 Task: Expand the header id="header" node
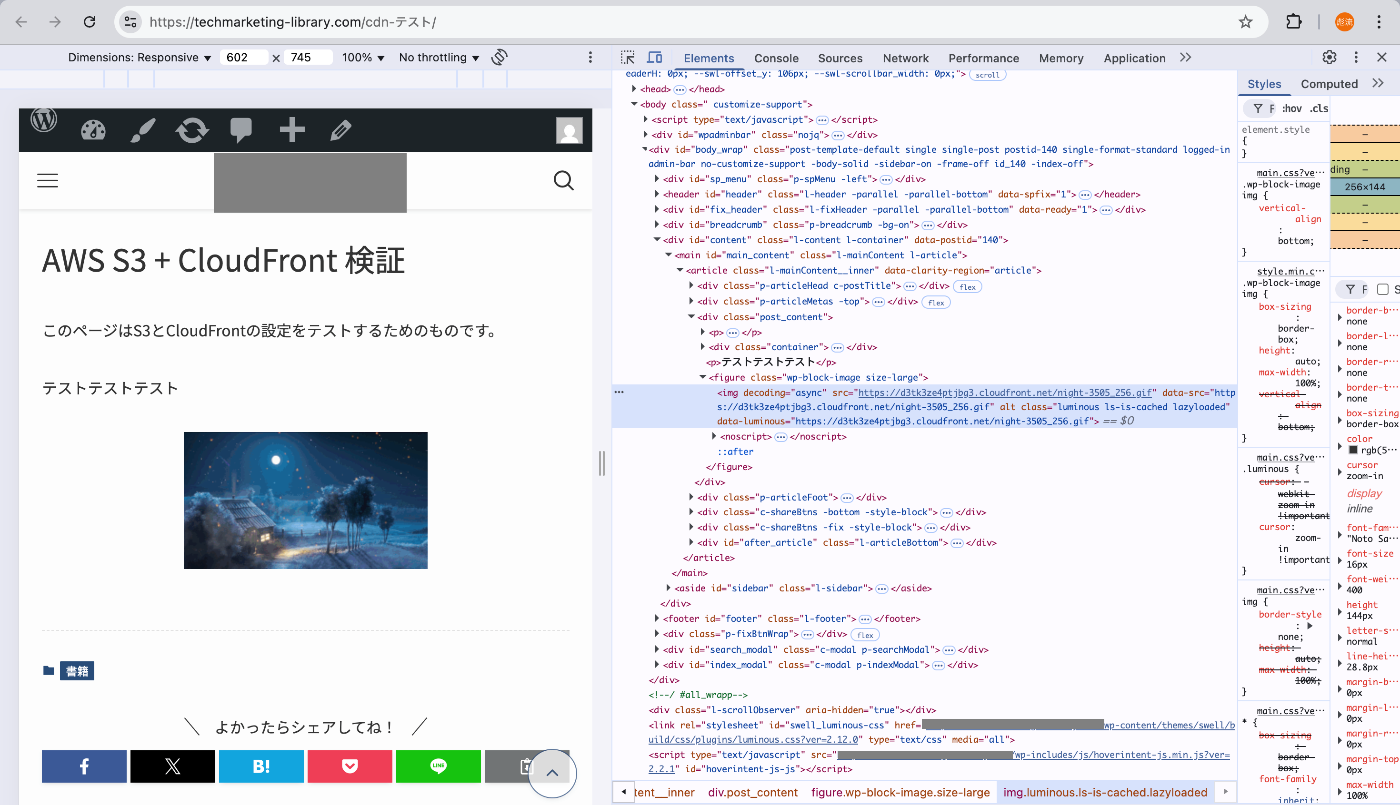[657, 194]
